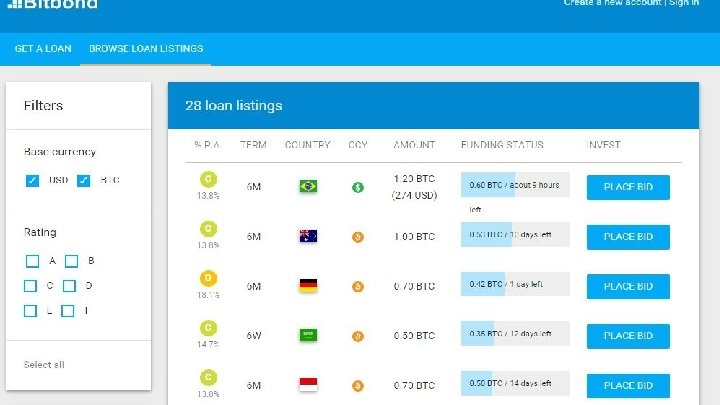Screen dimensions: 720x405
Task: Check the rating E checkbox
Action: pos(30,311)
